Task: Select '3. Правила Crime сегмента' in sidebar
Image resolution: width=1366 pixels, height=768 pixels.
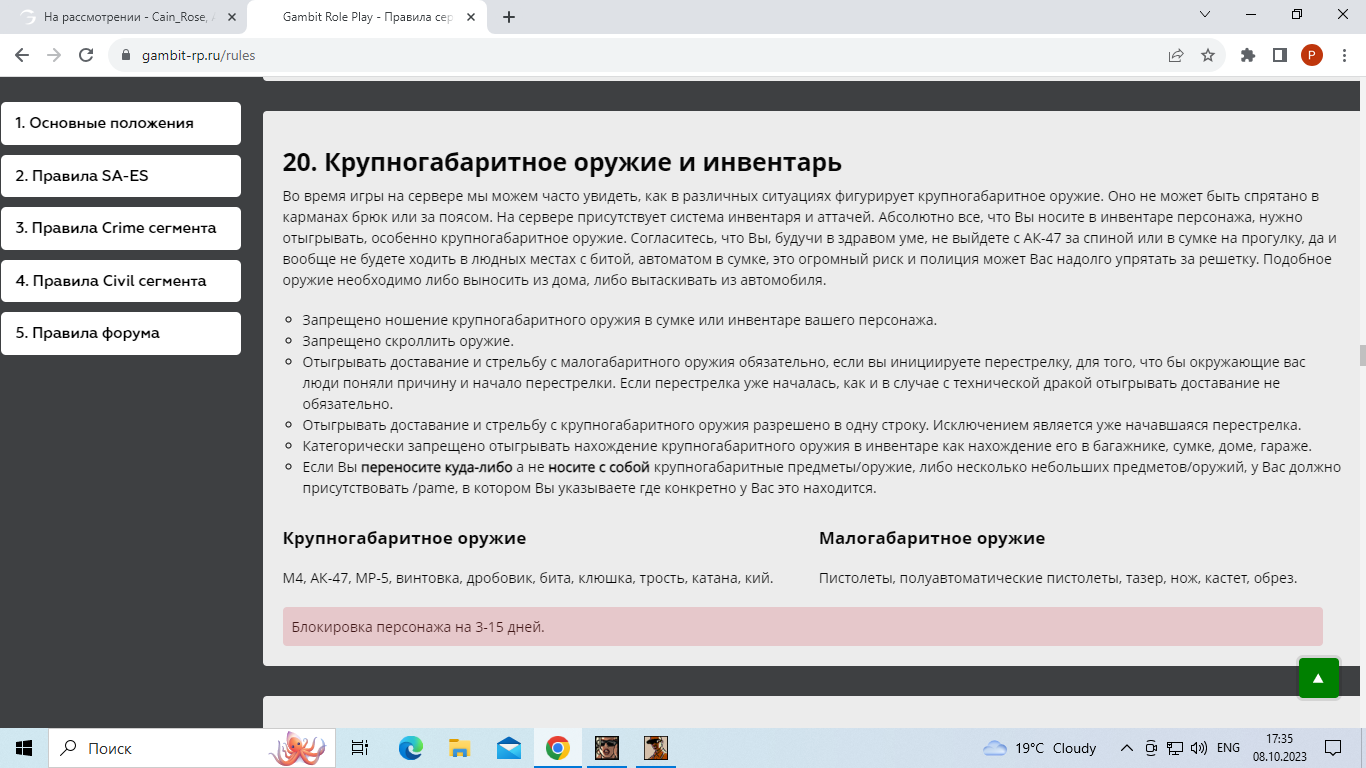Action: 121,228
